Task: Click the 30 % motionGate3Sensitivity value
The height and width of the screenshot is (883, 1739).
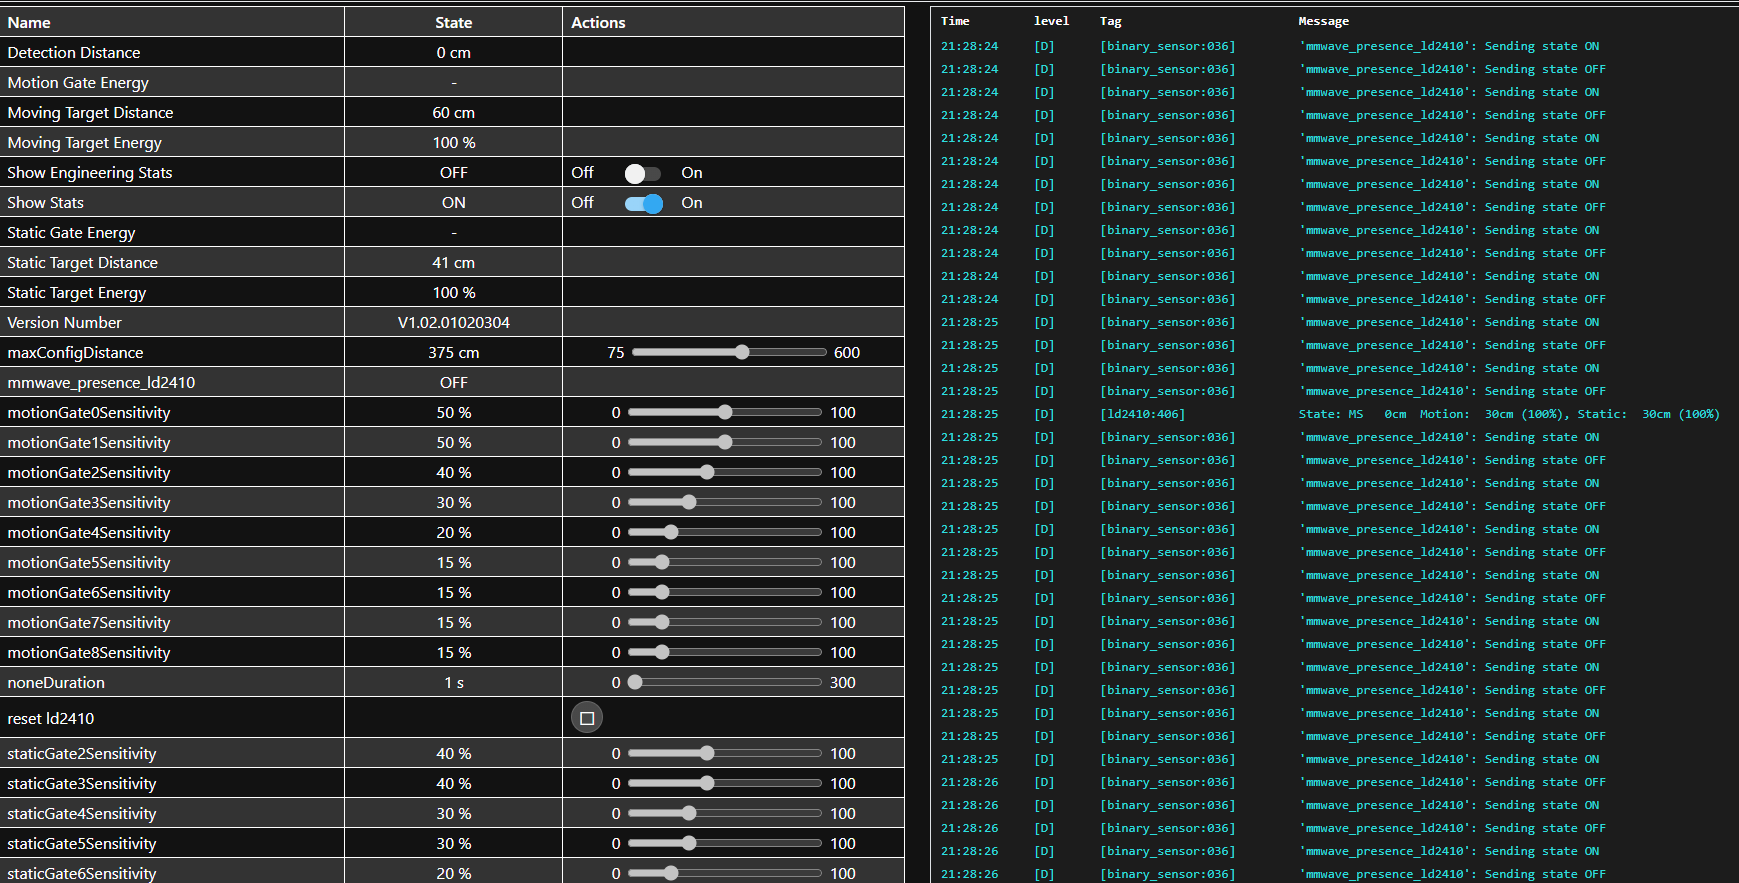Action: 454,502
